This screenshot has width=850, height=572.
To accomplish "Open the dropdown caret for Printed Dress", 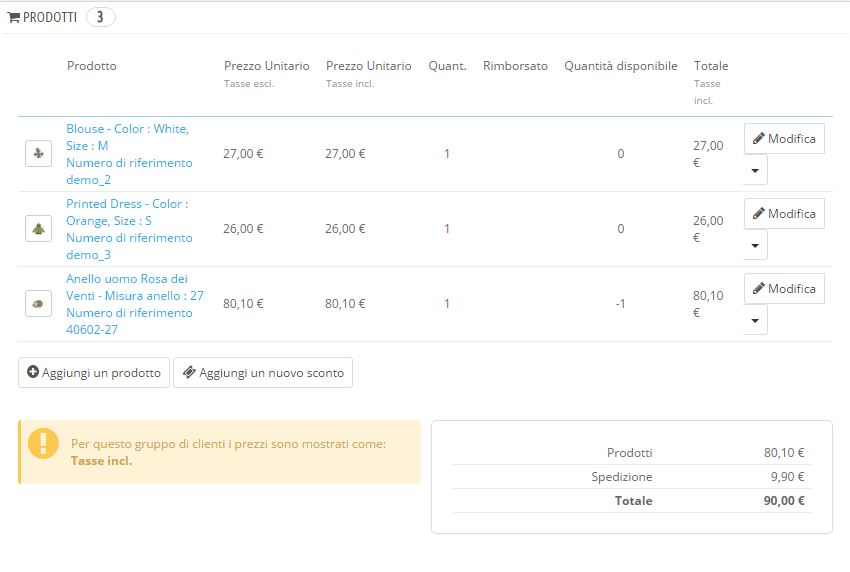I will point(755,245).
